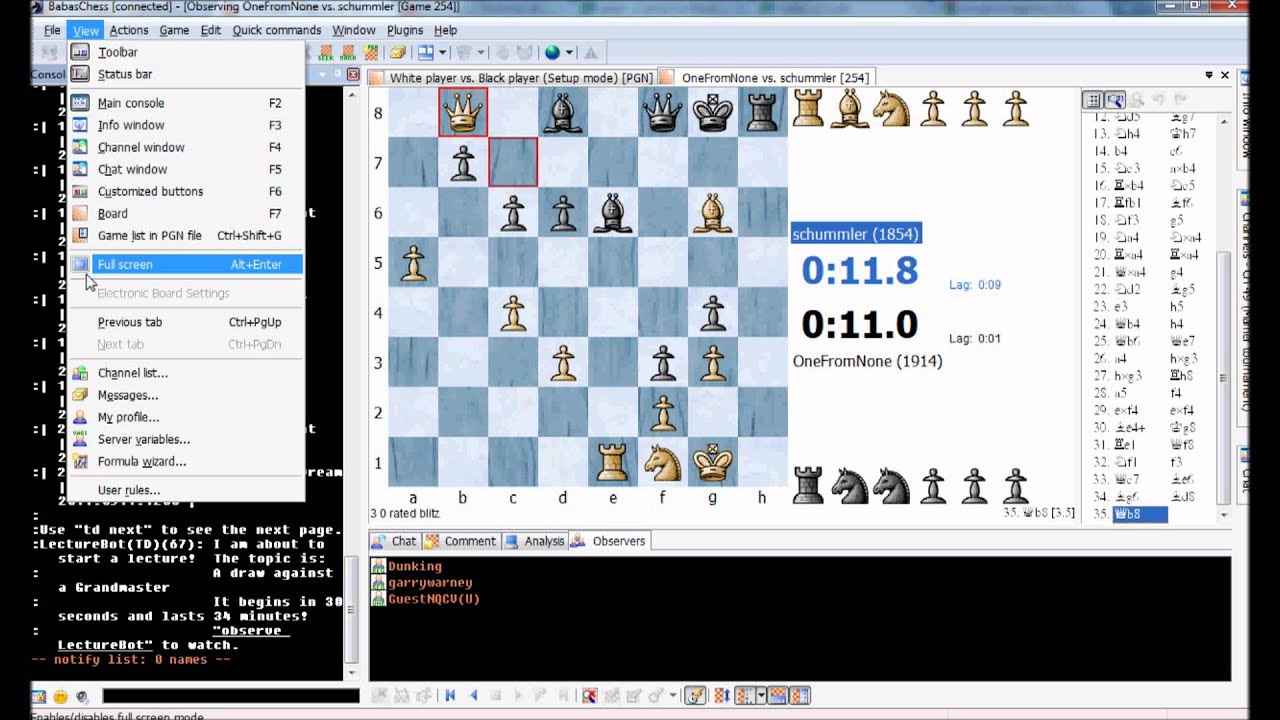Toggle Toolbar in the View menu
The height and width of the screenshot is (720, 1280).
(185, 52)
